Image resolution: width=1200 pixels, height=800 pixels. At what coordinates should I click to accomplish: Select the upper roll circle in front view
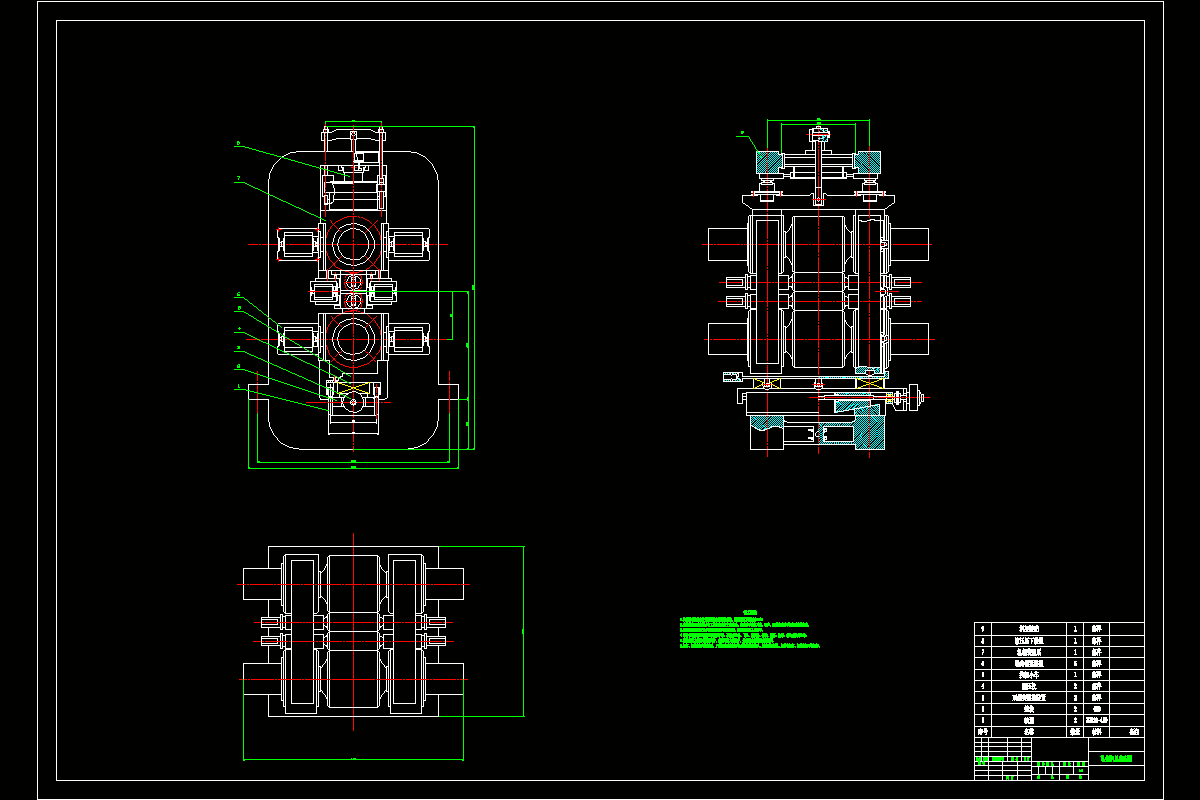click(352, 243)
